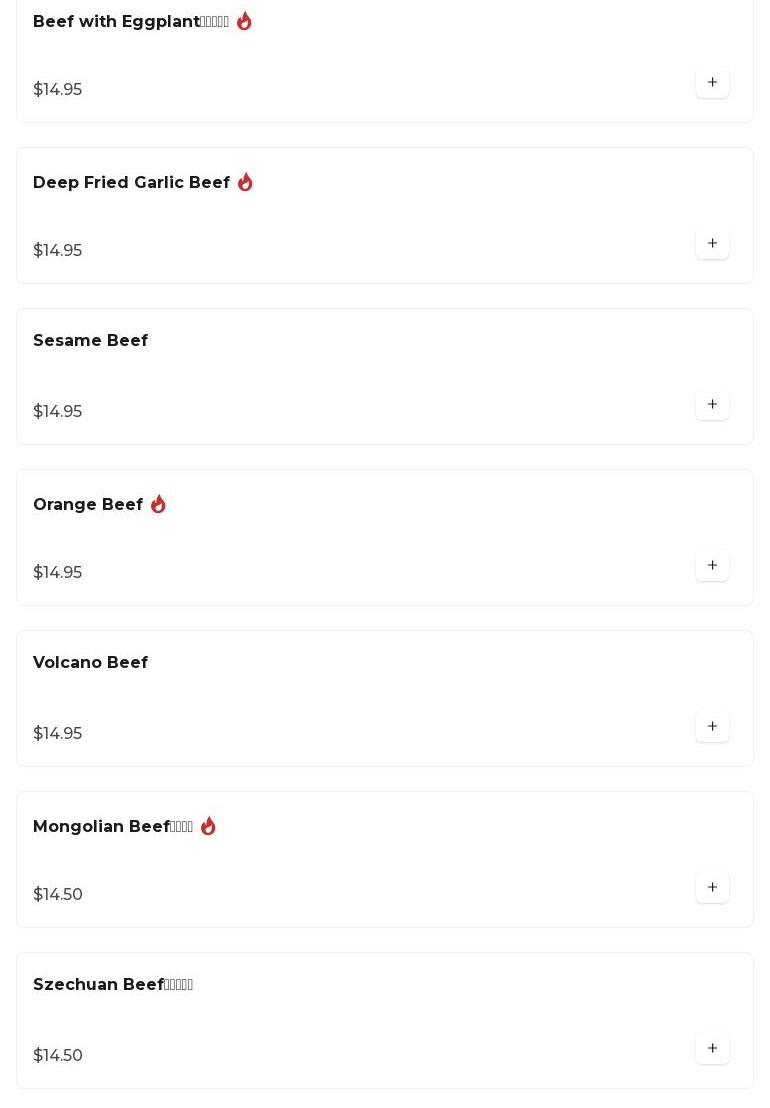Add Mongolian Beef to the order
The height and width of the screenshot is (1108, 770).
(712, 888)
